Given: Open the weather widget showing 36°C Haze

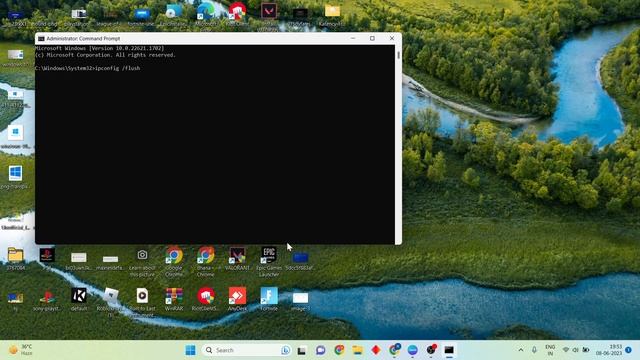Looking at the screenshot, I should [x=21, y=350].
